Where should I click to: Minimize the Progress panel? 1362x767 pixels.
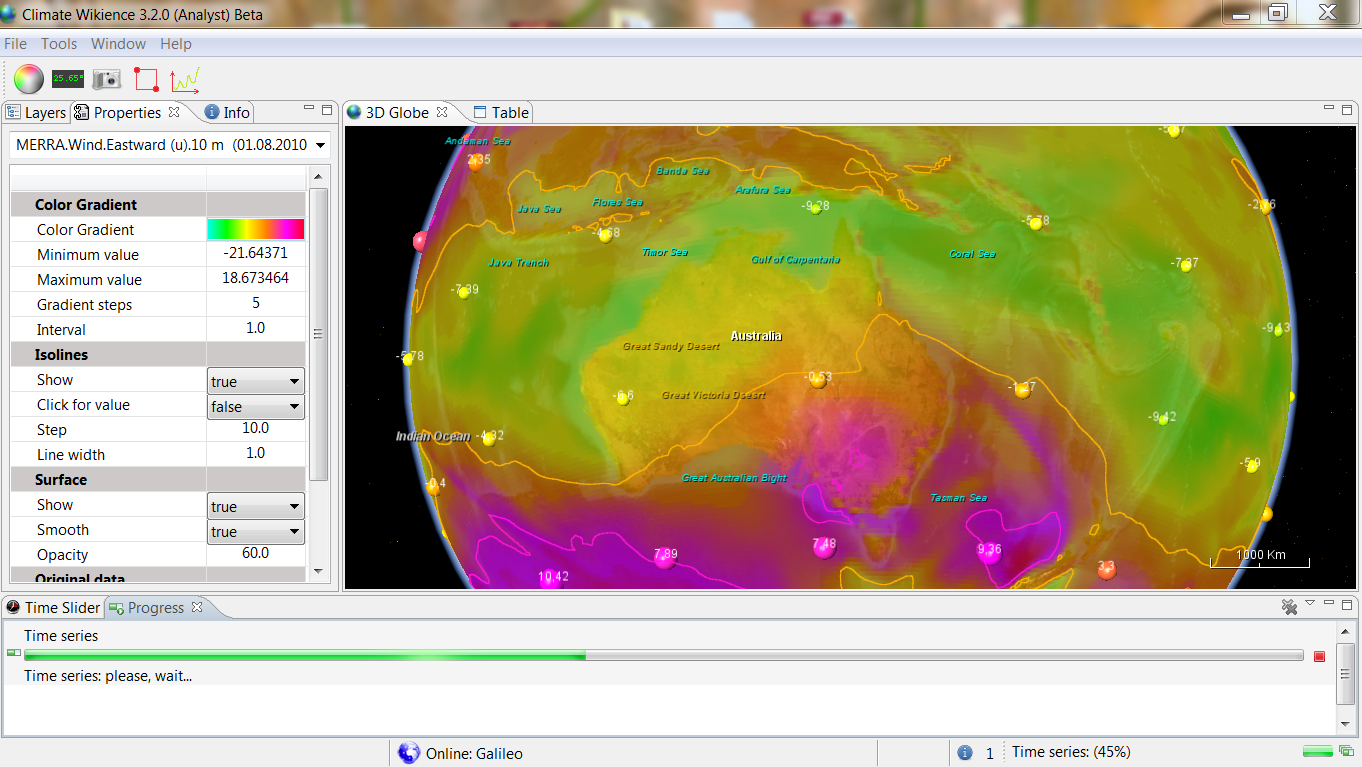pos(1329,604)
